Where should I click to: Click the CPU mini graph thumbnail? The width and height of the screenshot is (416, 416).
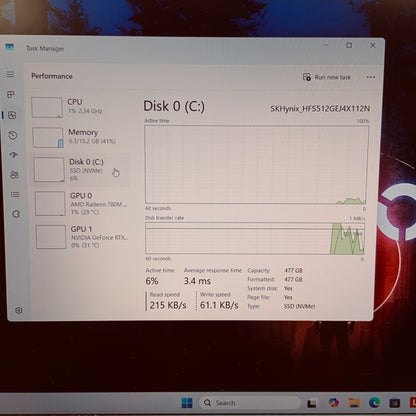pyautogui.click(x=47, y=107)
